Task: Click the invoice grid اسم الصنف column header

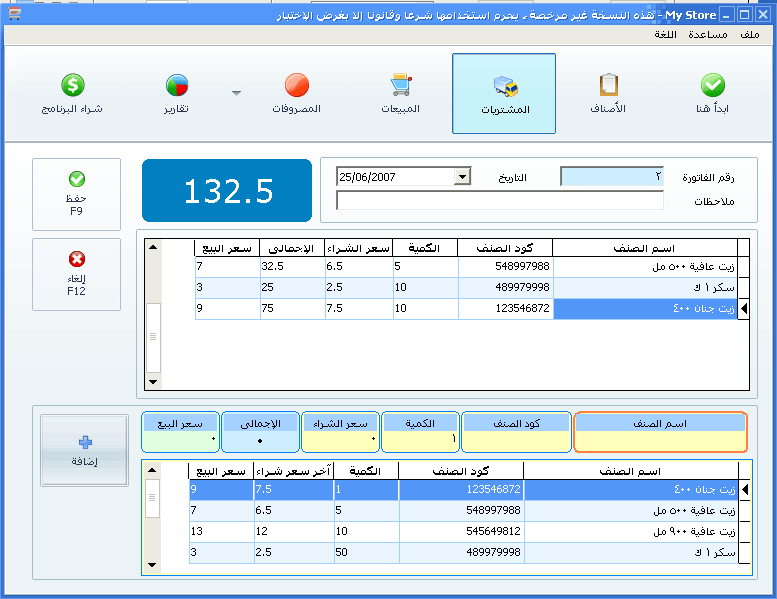Action: point(645,248)
